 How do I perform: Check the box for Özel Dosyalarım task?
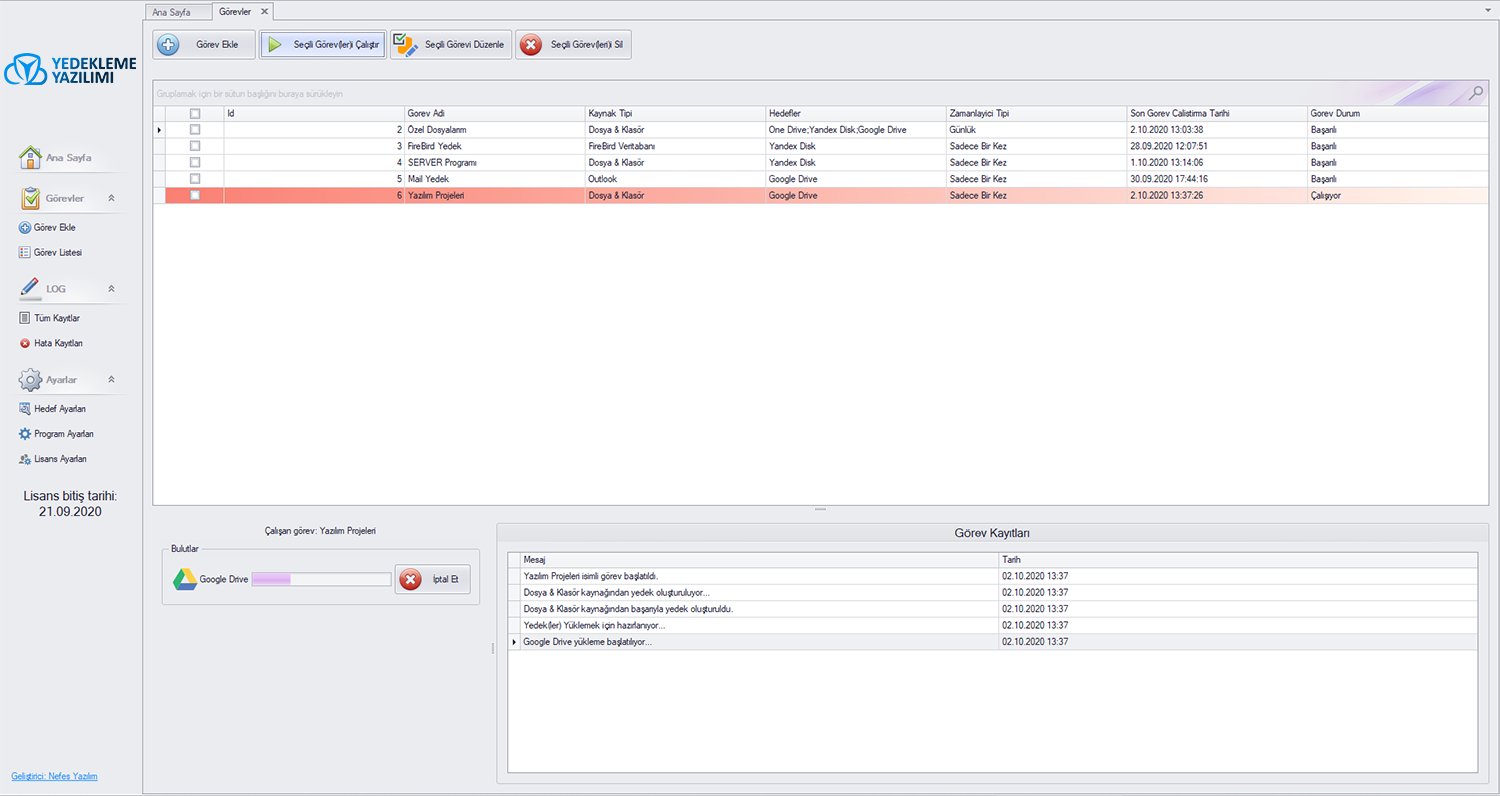[195, 130]
